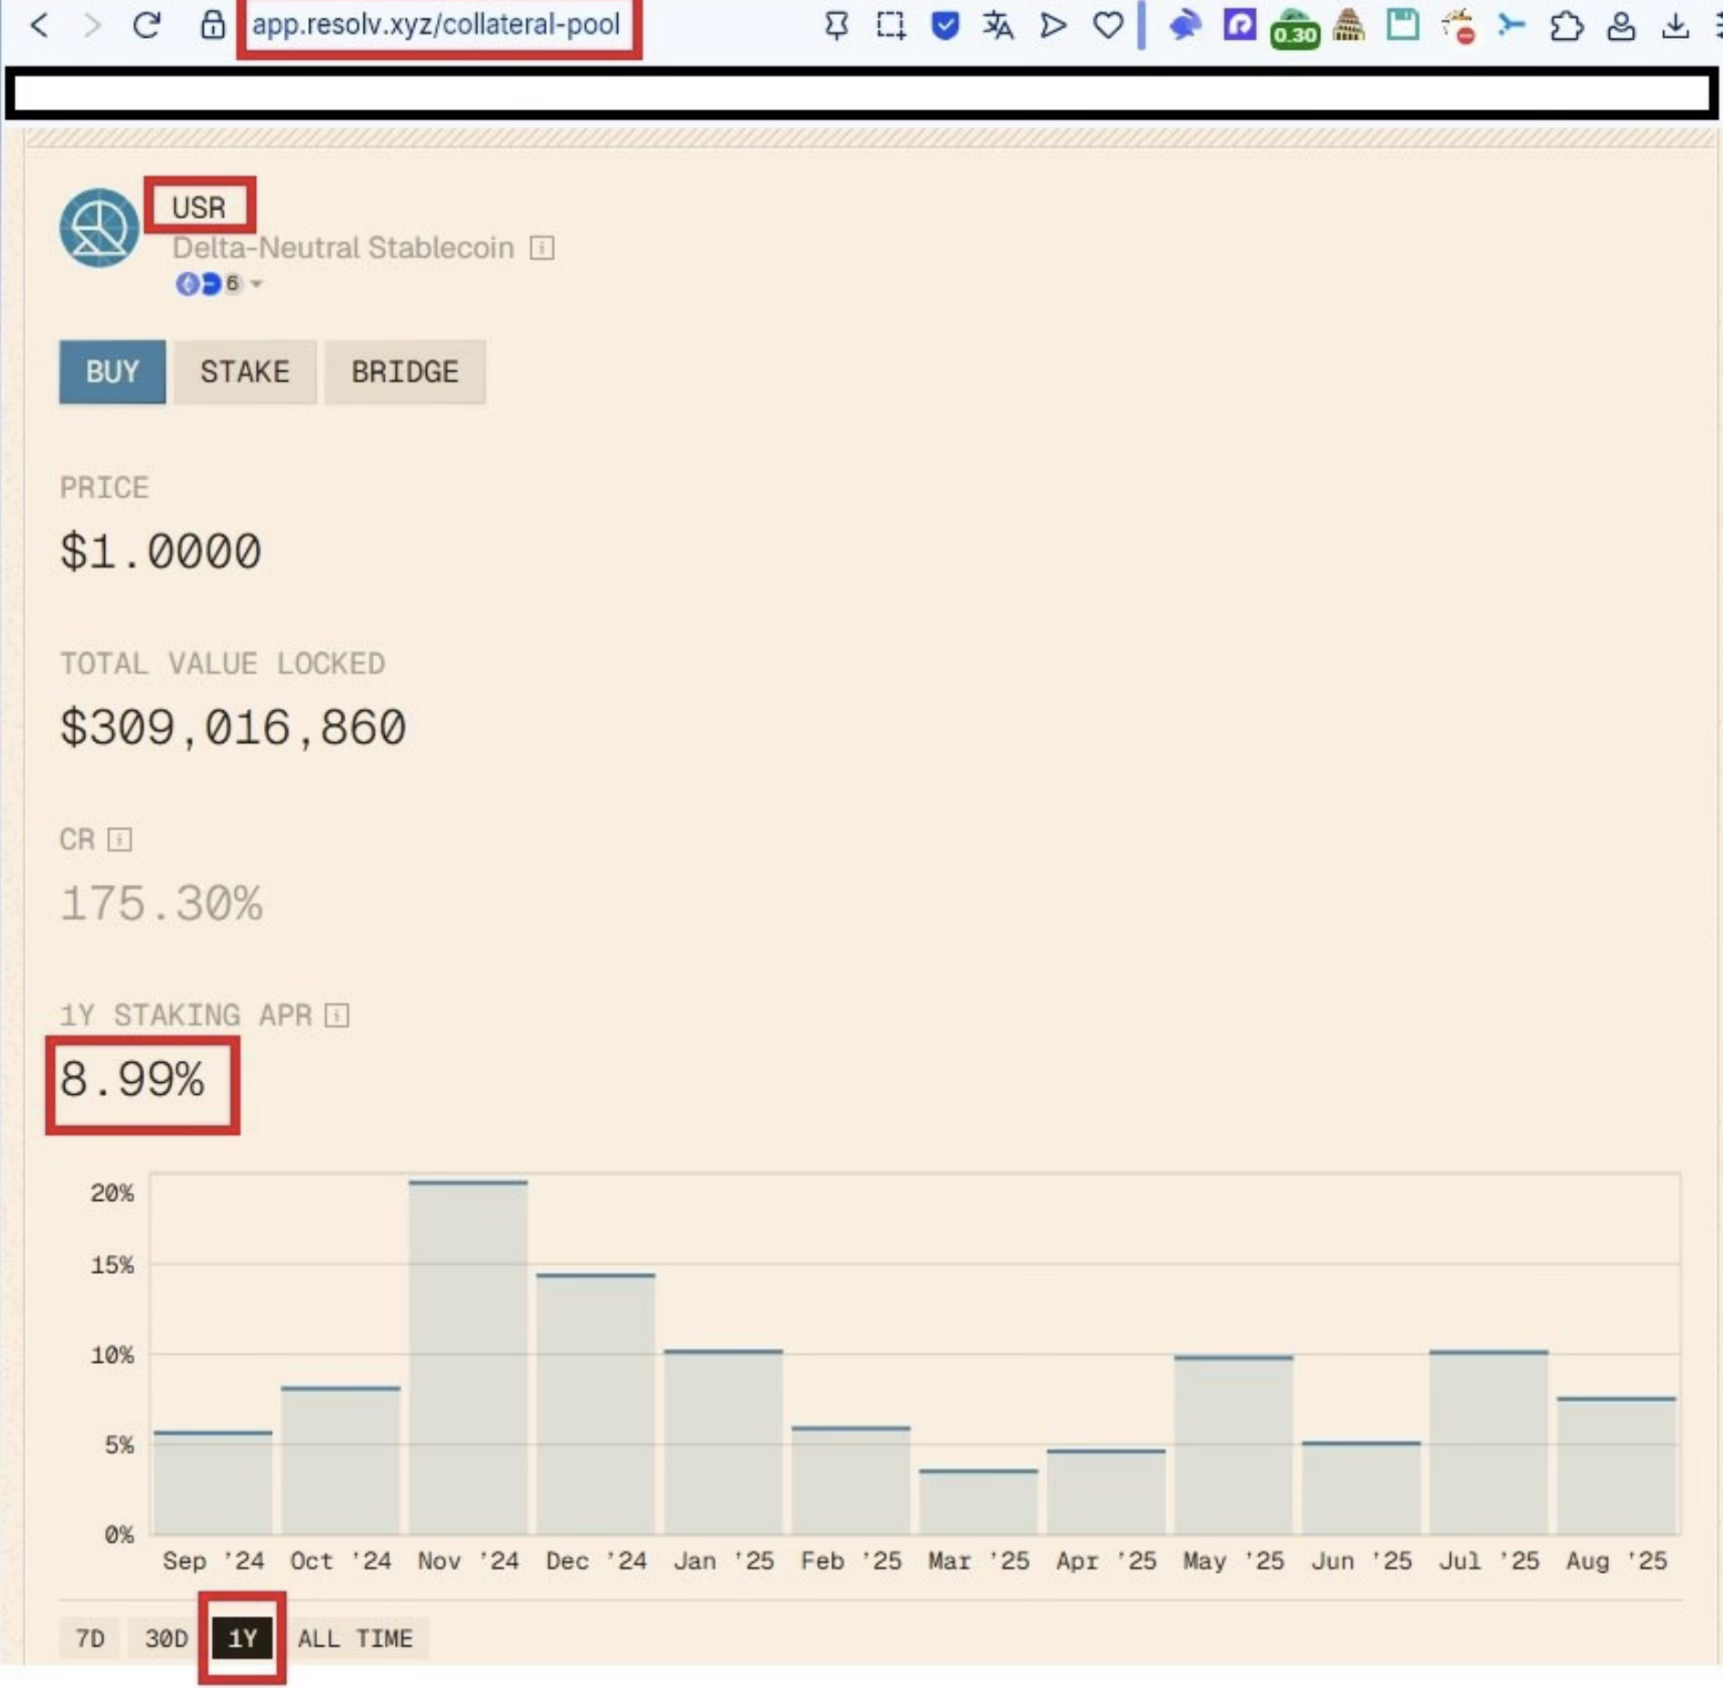Click the translate page icon
Screen dimensions: 1723x1688
[997, 25]
